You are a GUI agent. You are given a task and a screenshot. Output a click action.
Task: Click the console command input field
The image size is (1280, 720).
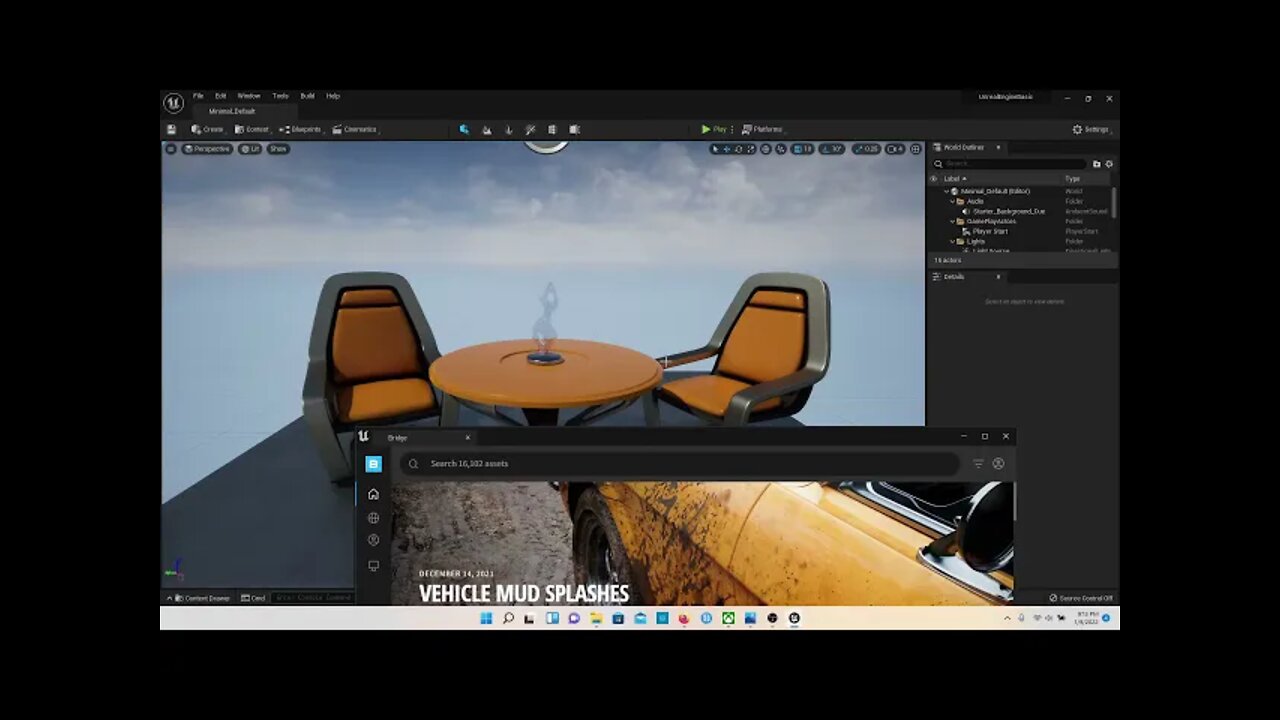coord(314,598)
